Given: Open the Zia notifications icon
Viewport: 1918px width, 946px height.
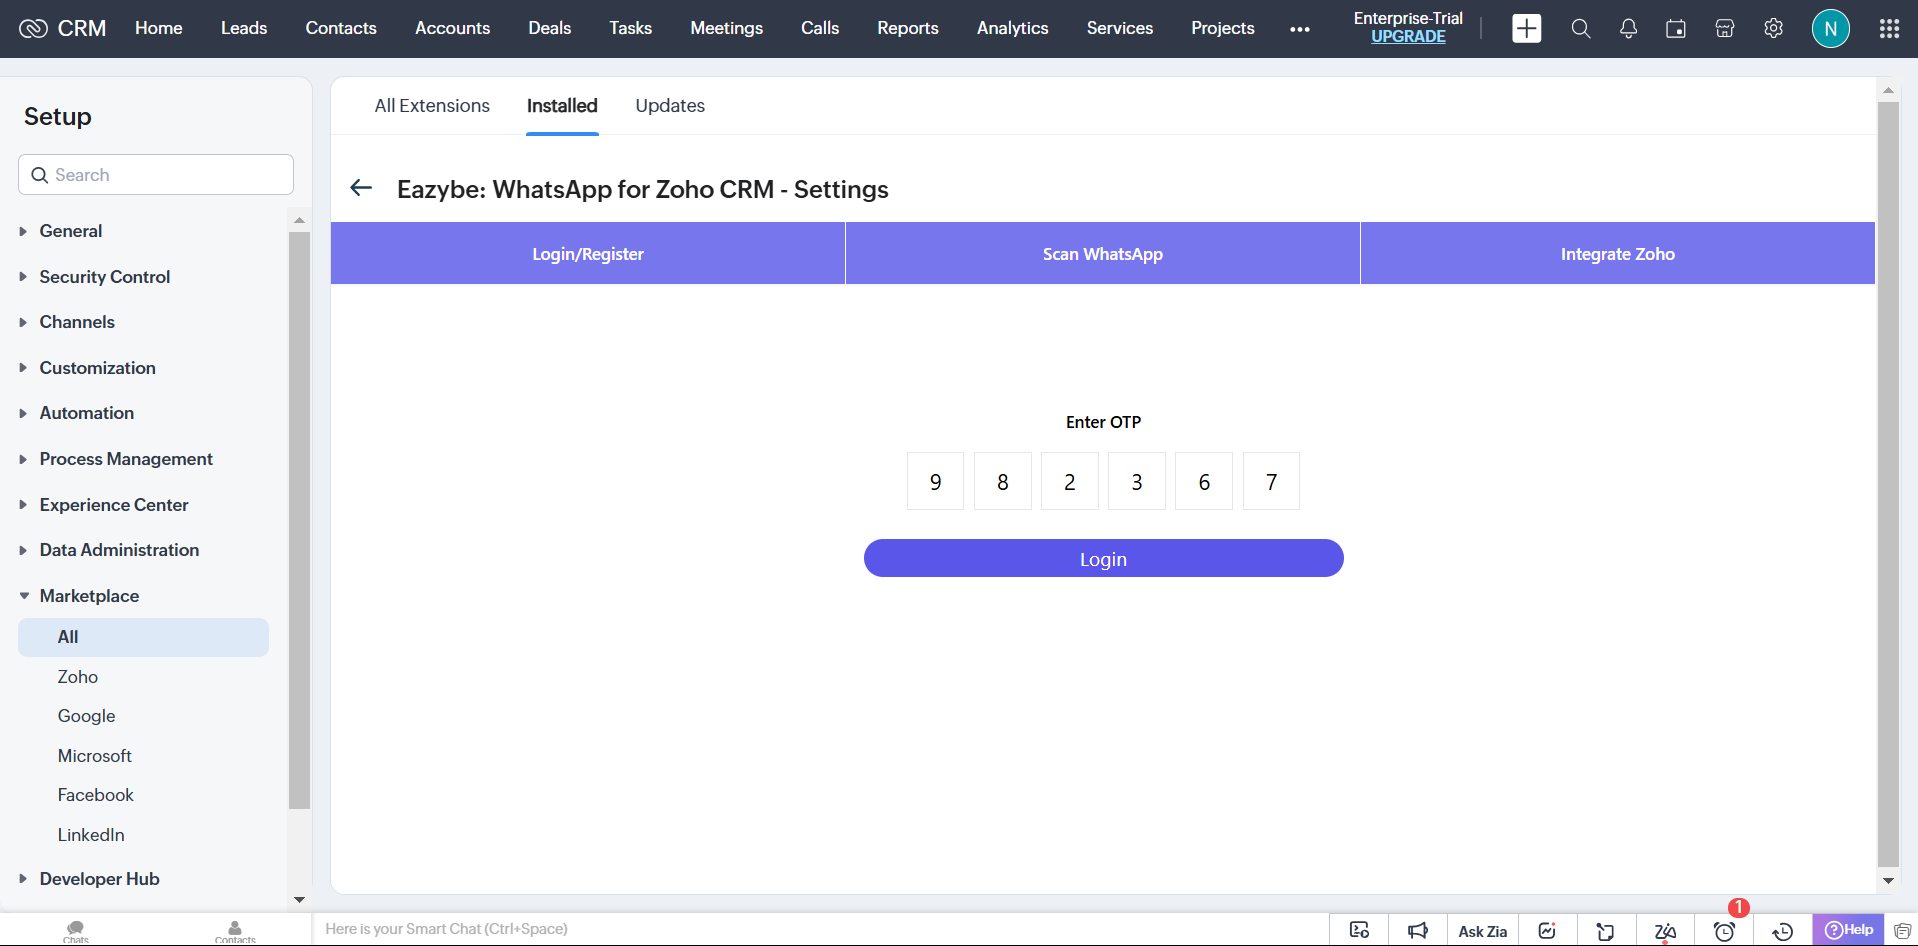Looking at the screenshot, I should (1665, 930).
